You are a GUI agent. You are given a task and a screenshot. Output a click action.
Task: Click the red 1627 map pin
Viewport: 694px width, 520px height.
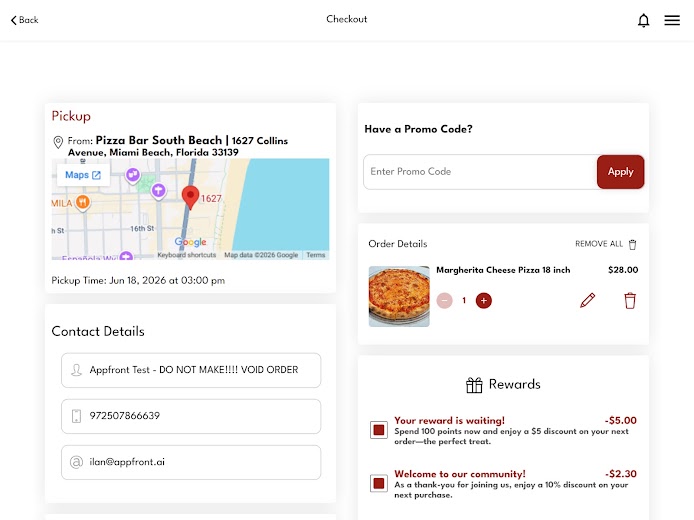pos(190,197)
